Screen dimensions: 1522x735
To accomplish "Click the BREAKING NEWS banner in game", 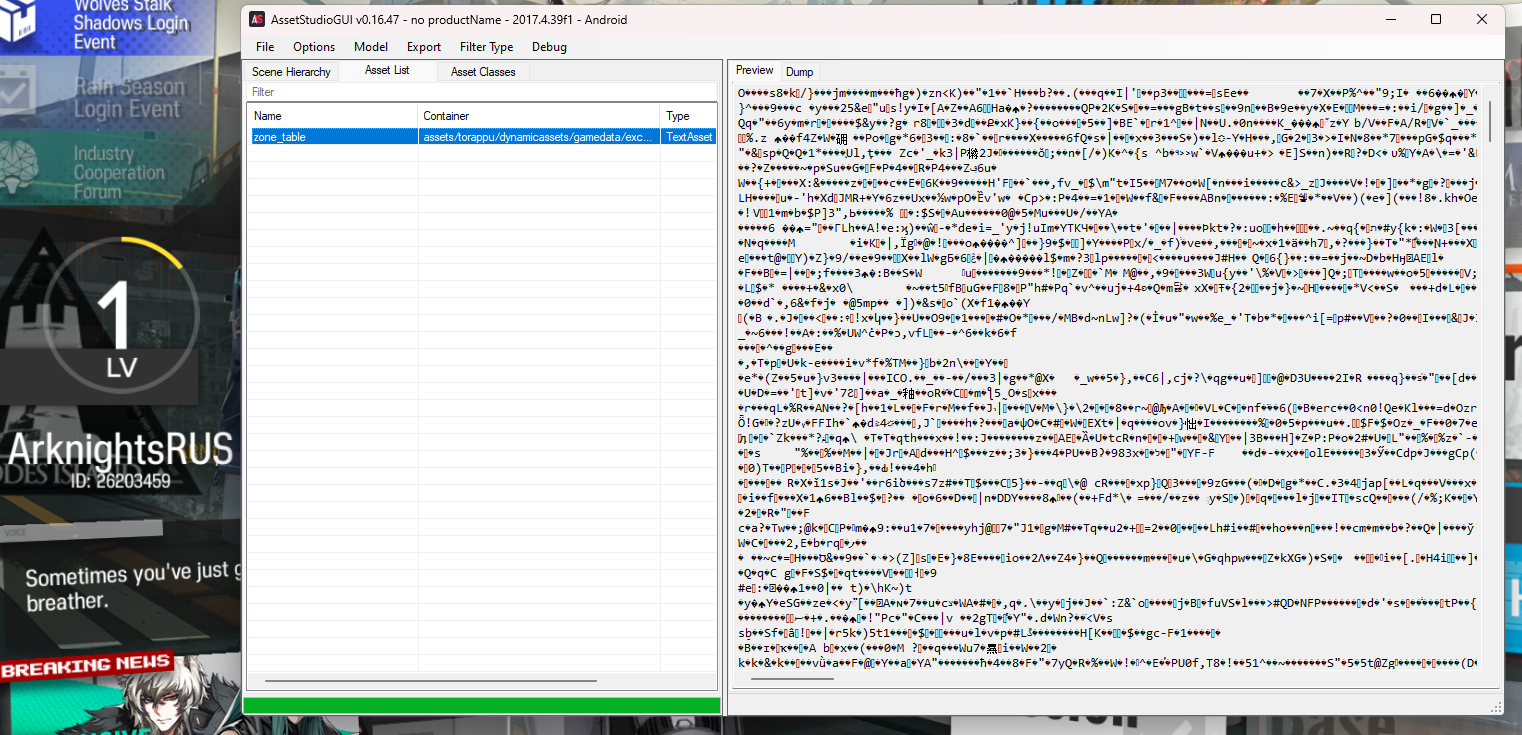I will (86, 666).
